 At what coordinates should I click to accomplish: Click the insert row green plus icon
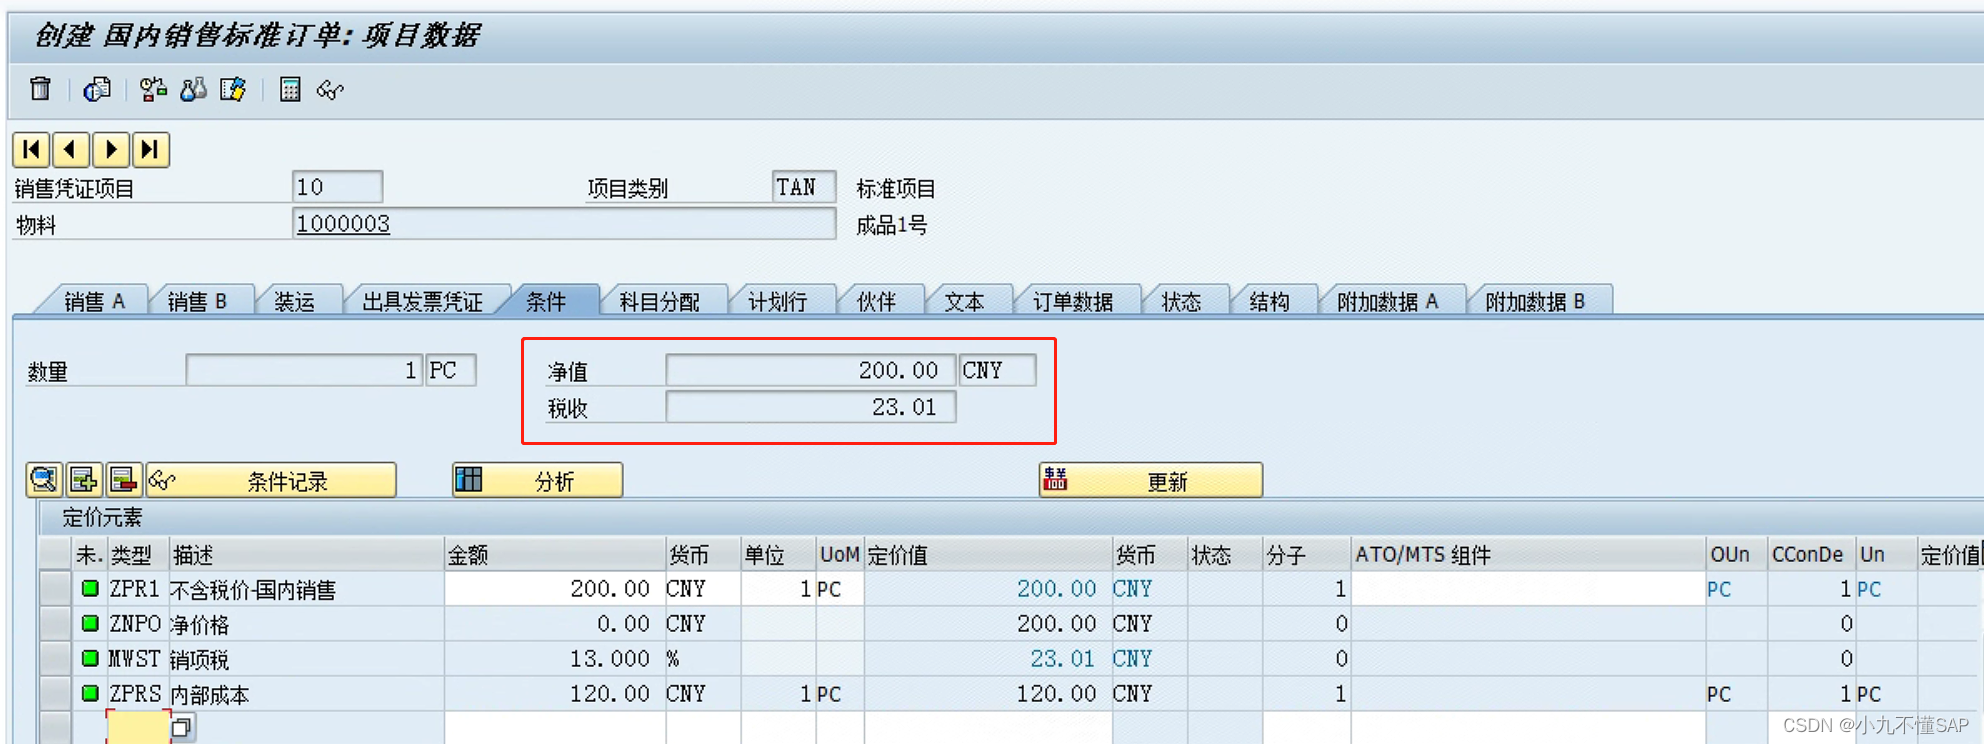tap(84, 480)
